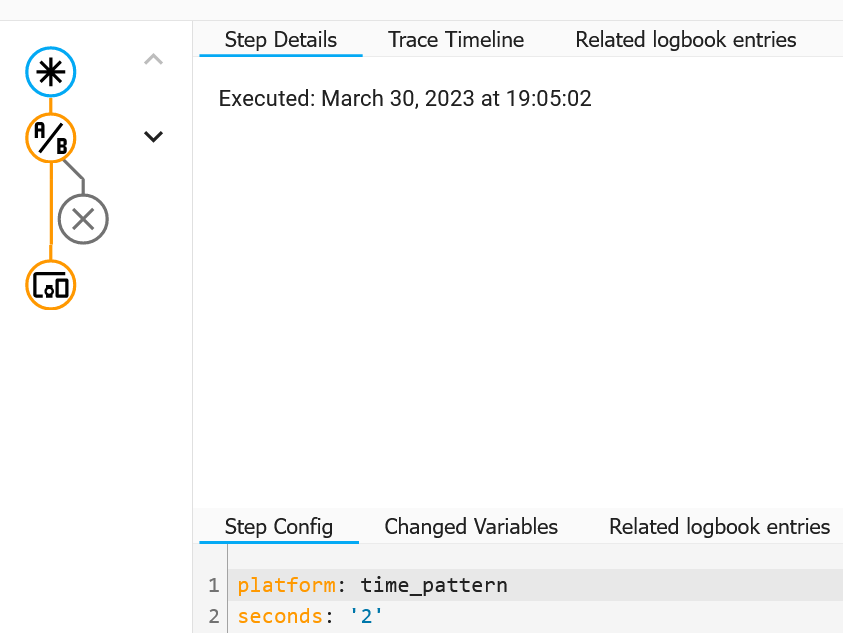This screenshot has height=633, width=843.
Task: Click the down chevron arrow
Action: [x=153, y=137]
